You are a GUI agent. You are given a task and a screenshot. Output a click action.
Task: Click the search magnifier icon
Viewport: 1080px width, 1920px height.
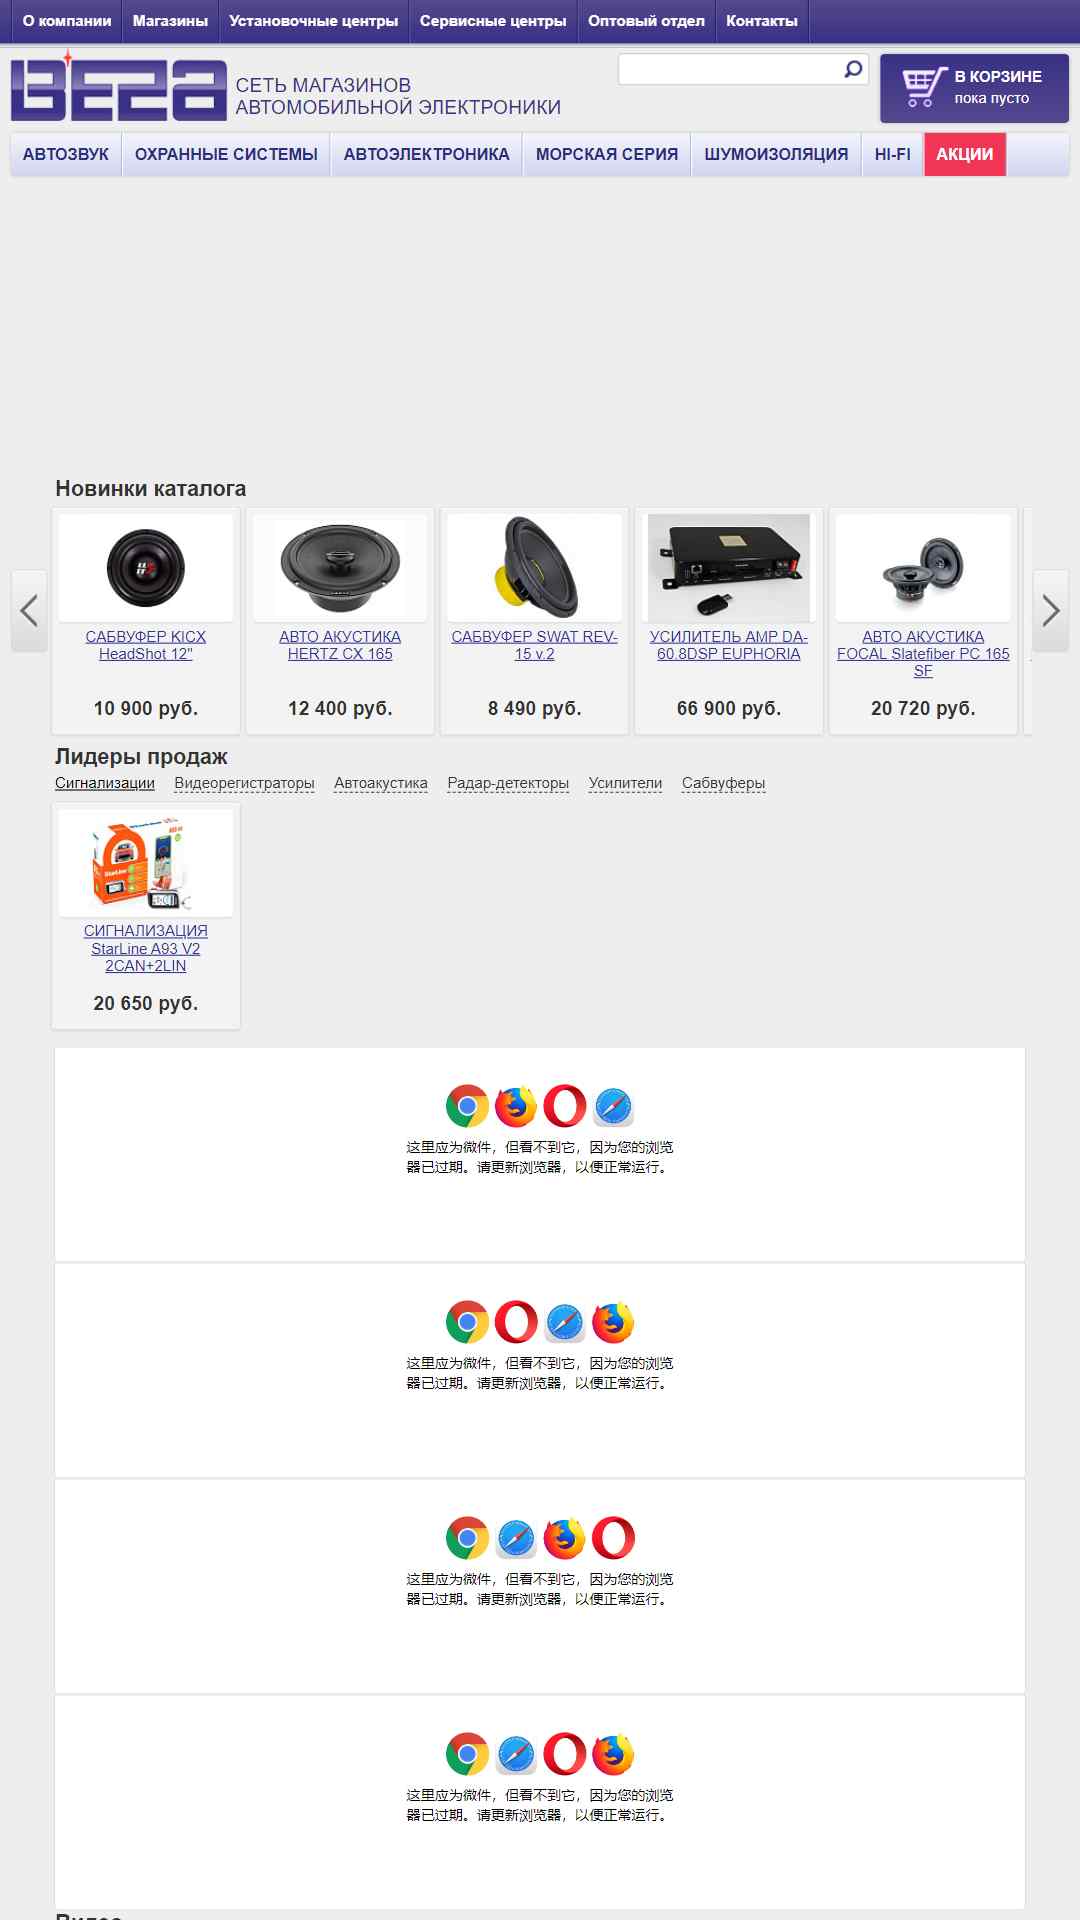pos(853,69)
